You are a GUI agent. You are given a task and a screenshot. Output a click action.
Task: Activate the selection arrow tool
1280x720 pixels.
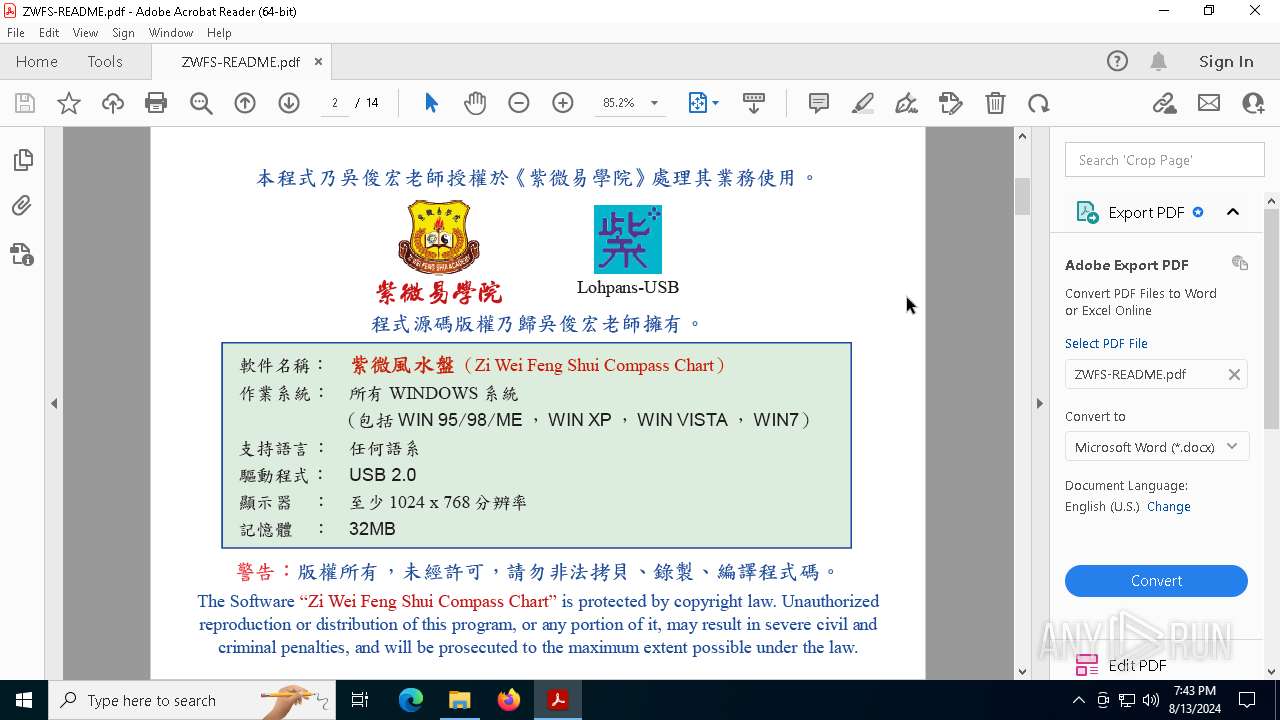click(431, 103)
